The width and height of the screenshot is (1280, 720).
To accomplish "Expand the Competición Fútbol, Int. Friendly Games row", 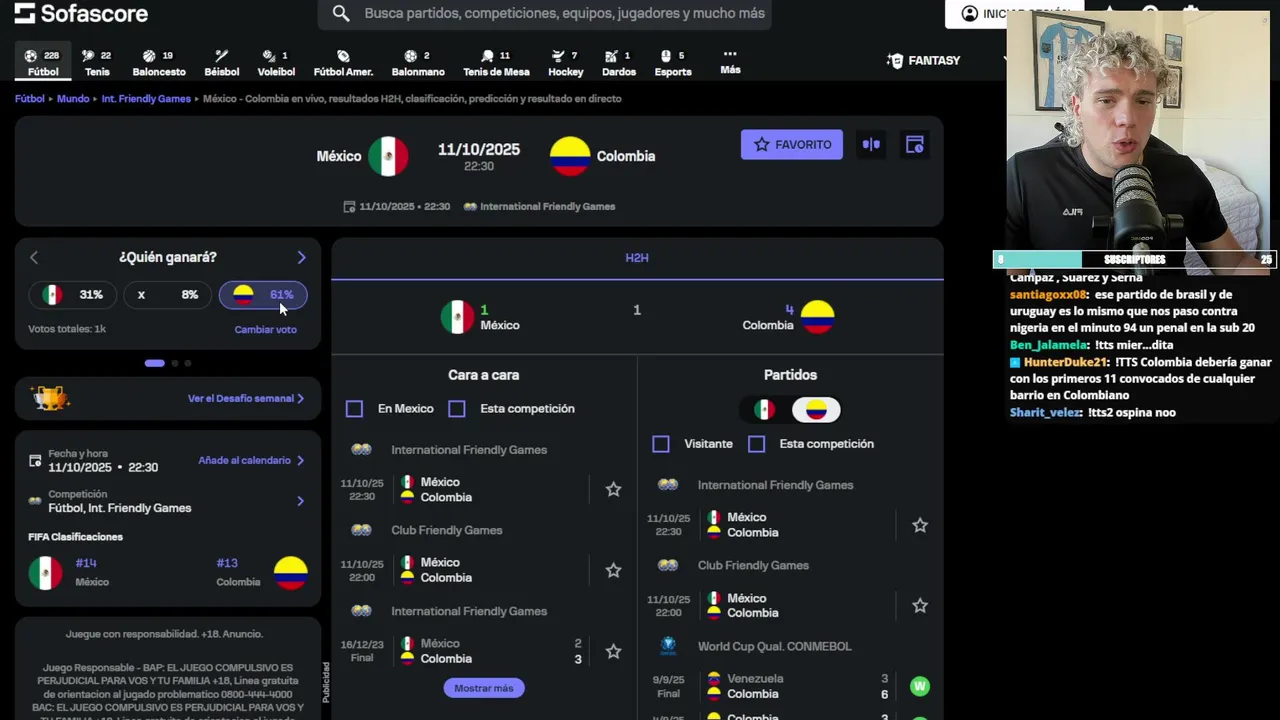I will pos(167,501).
